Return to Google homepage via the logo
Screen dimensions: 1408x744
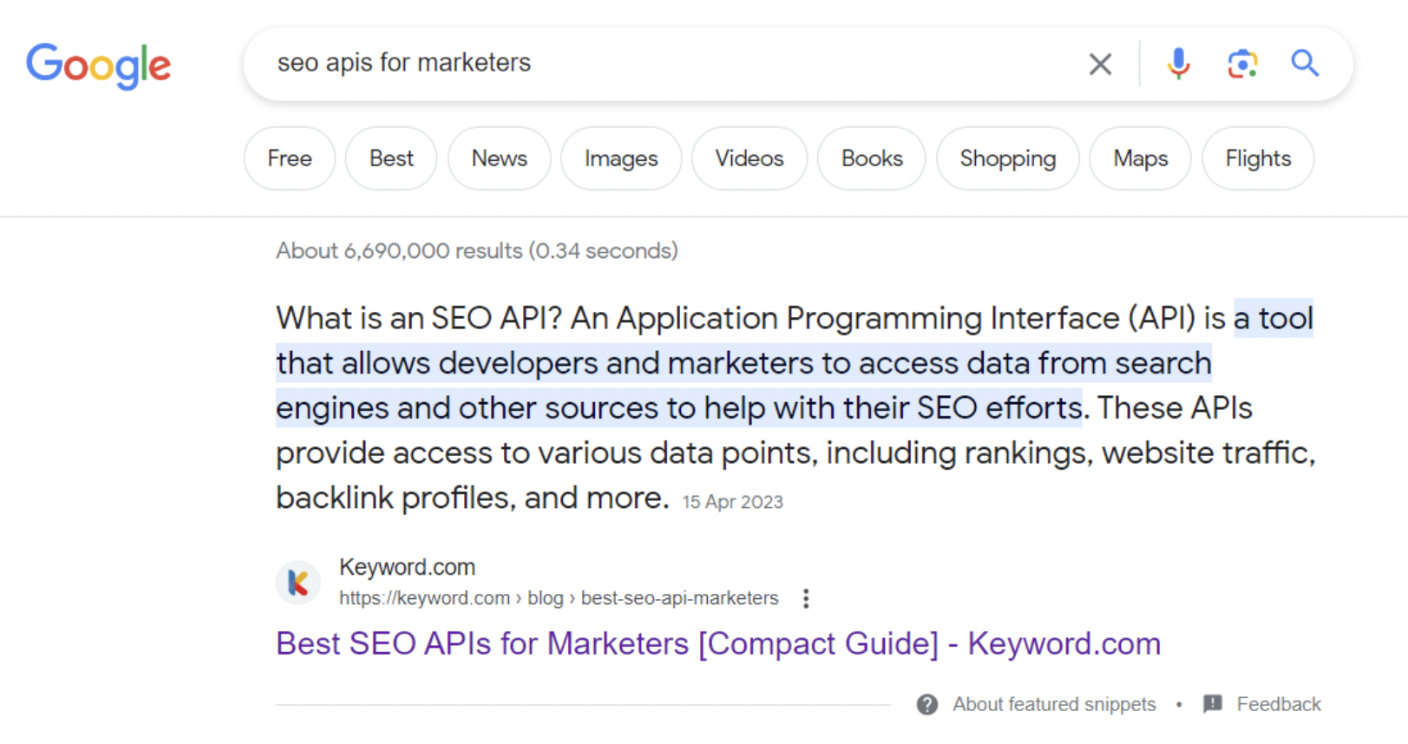click(x=98, y=65)
